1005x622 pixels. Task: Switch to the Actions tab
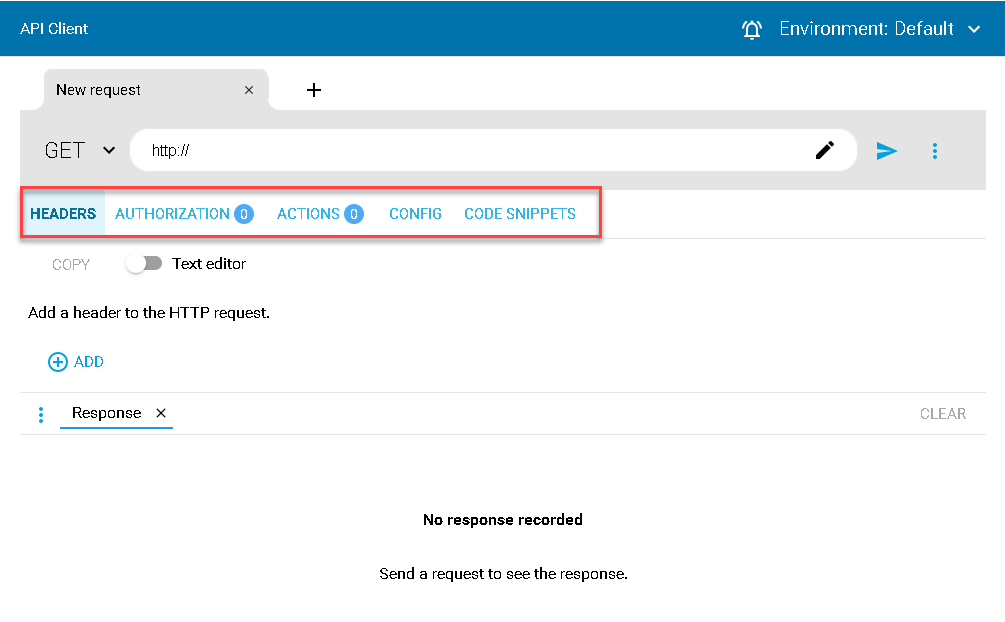tap(320, 214)
